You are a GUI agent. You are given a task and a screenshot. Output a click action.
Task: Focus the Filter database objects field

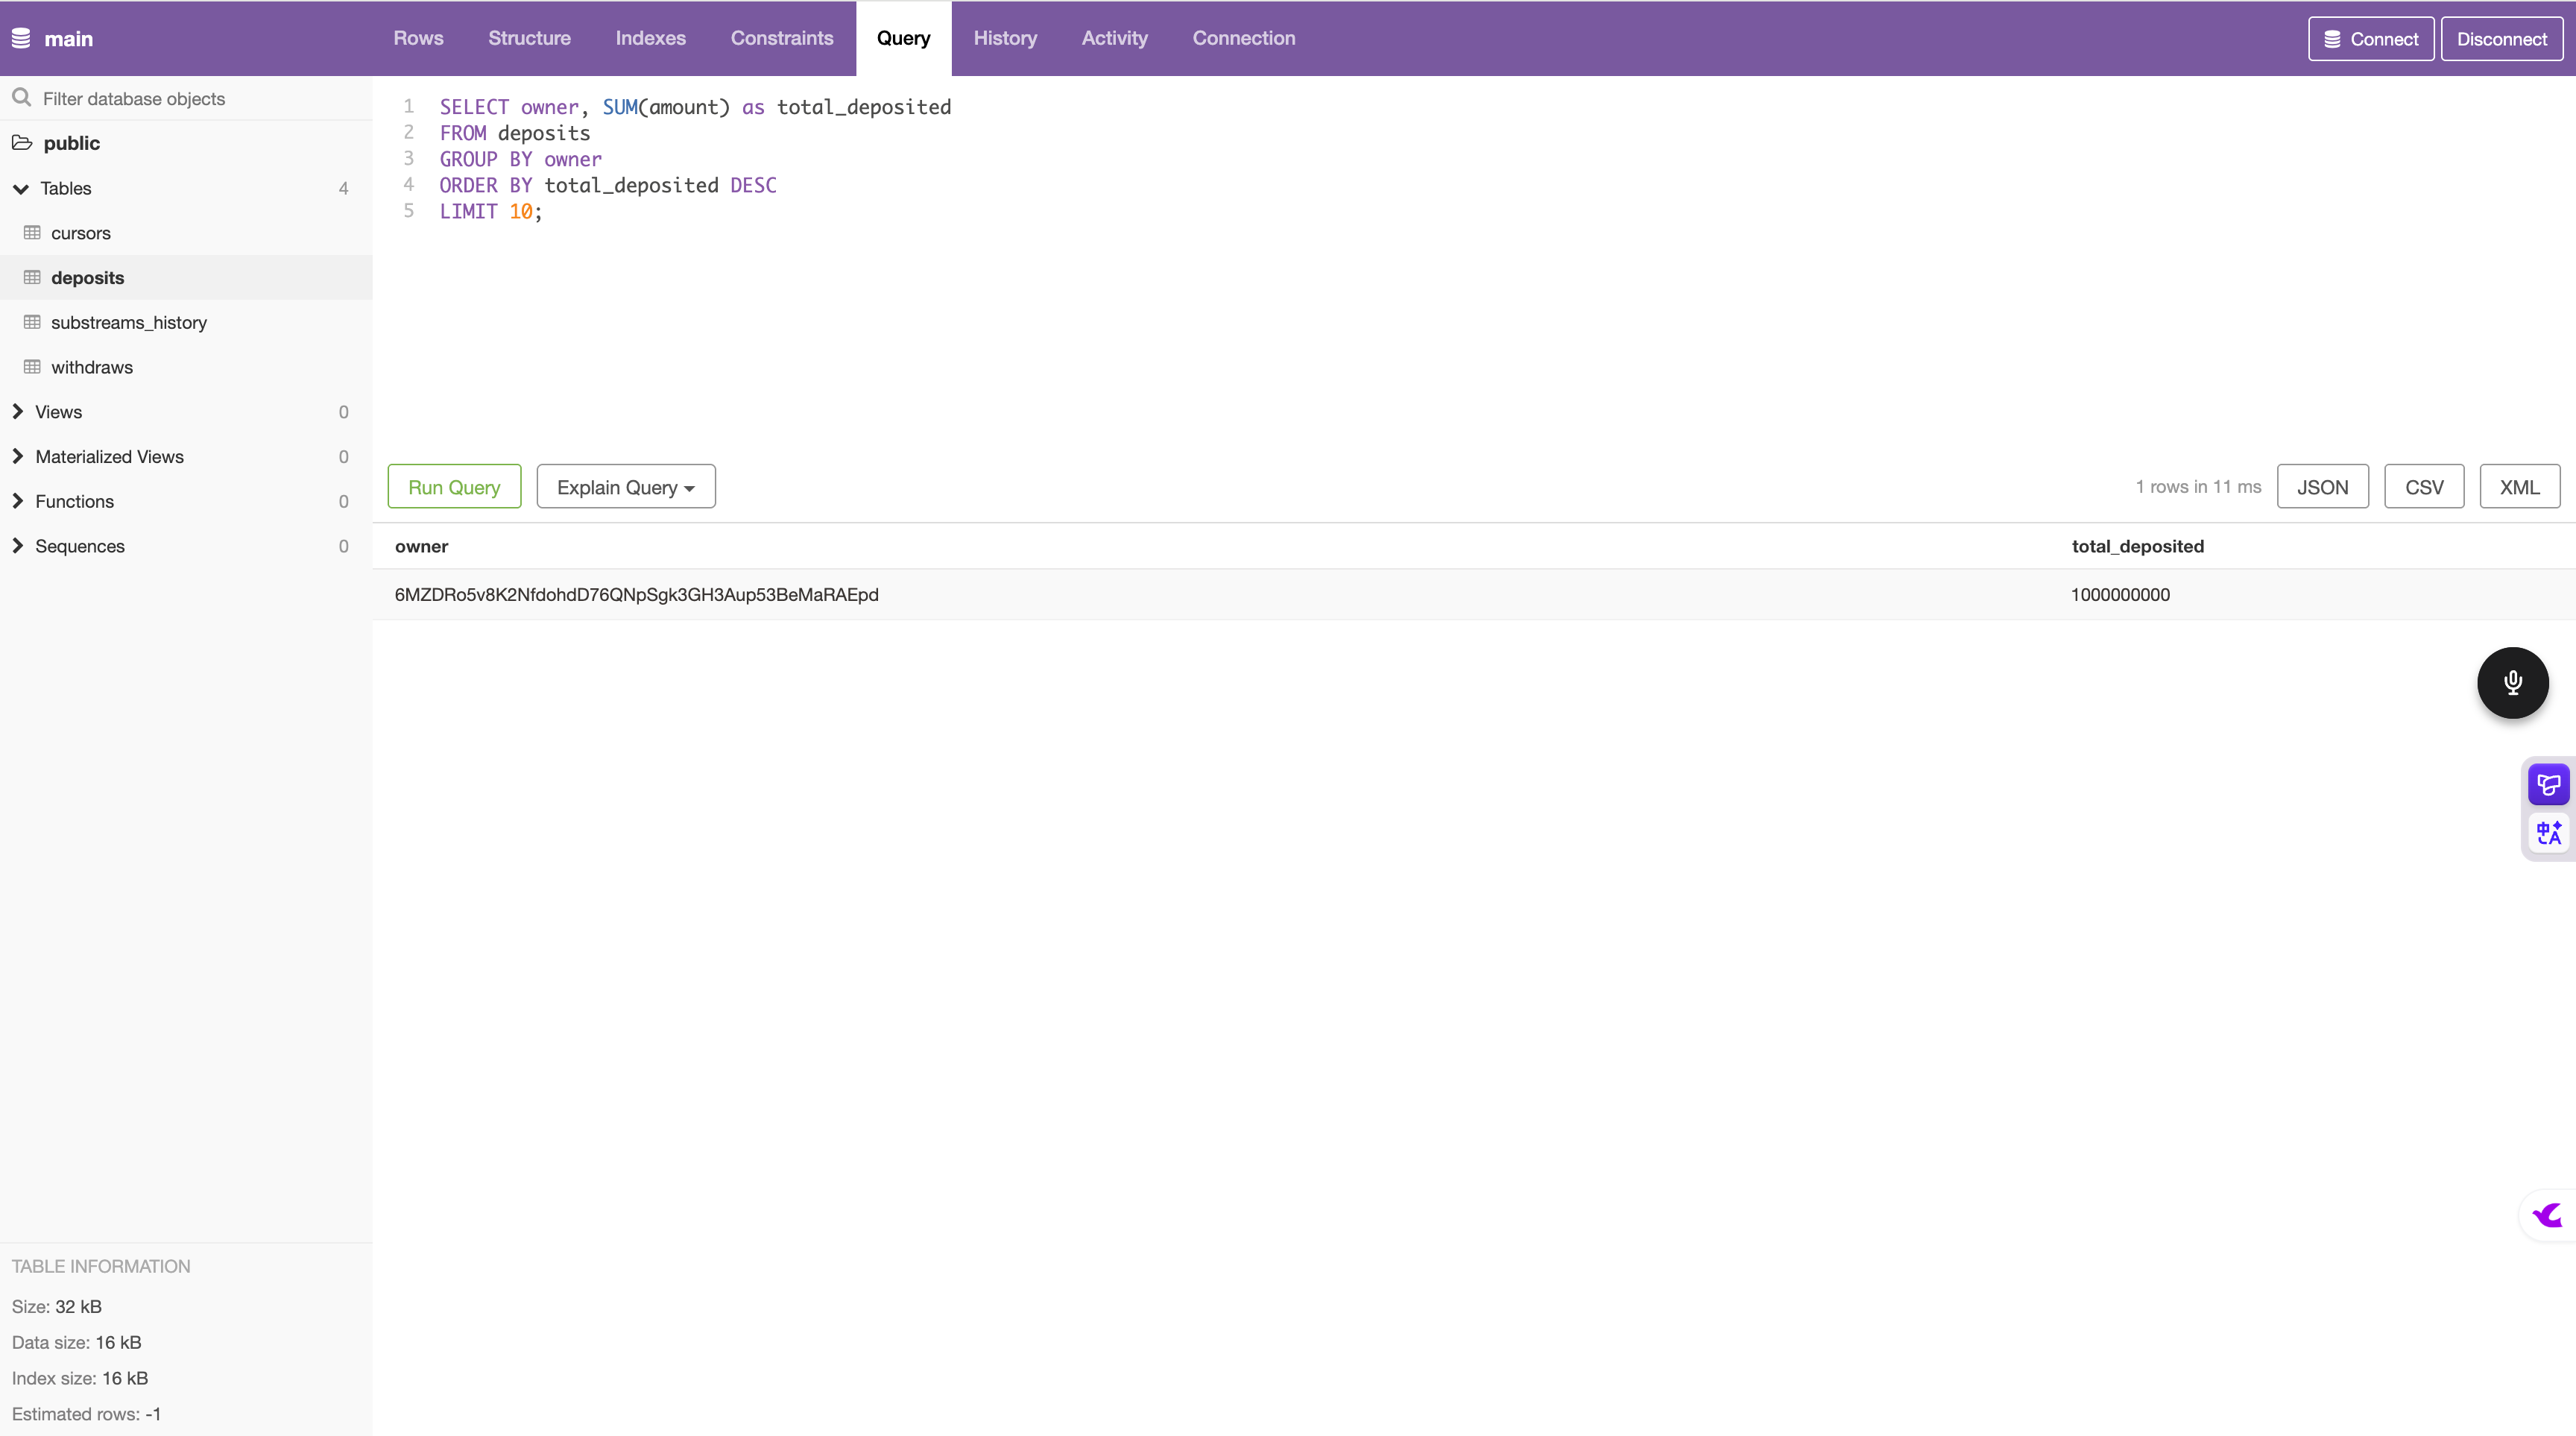(200, 99)
